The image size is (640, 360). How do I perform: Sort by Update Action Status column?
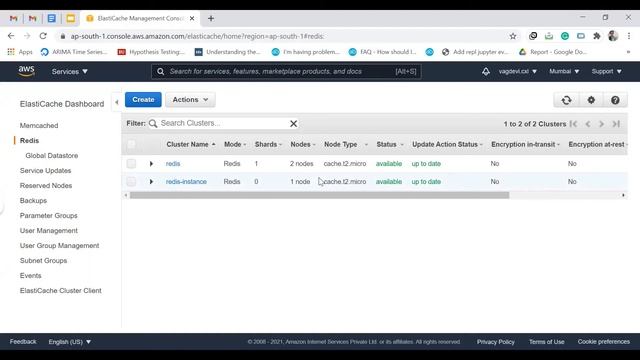click(x=447, y=144)
